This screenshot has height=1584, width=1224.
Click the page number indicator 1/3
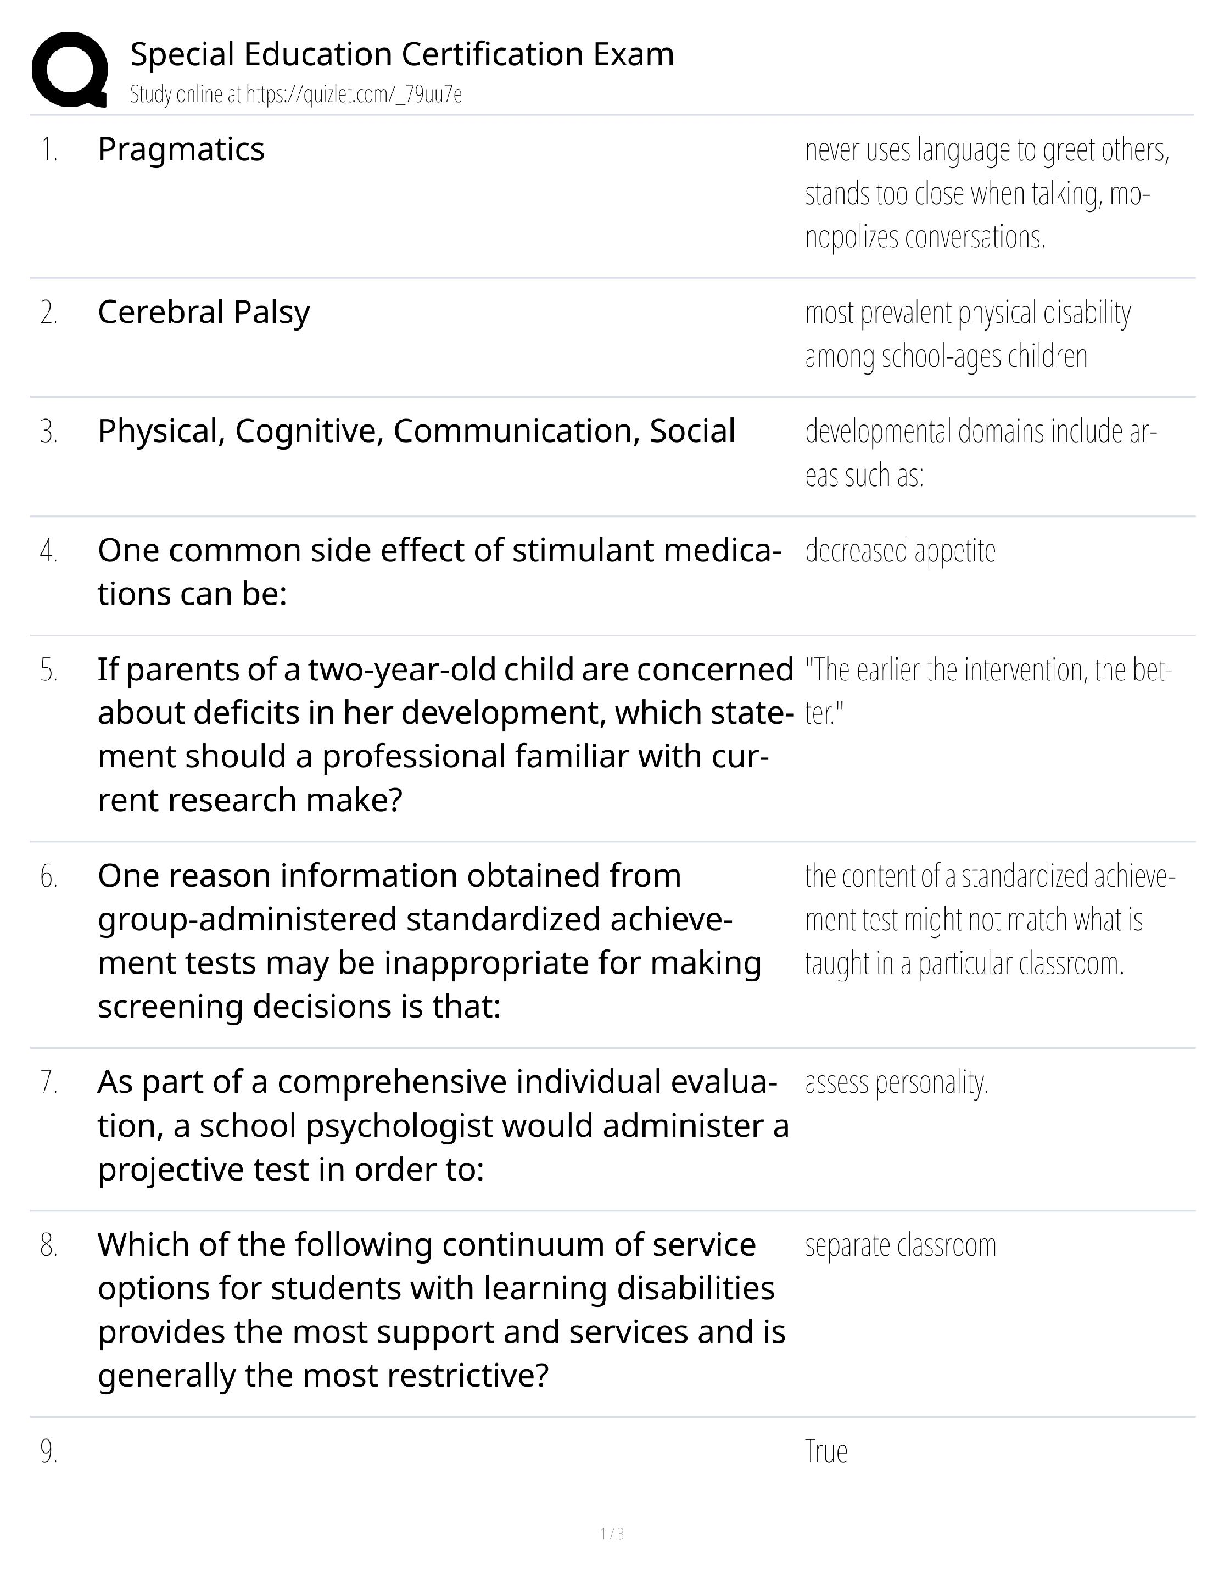click(x=612, y=1534)
